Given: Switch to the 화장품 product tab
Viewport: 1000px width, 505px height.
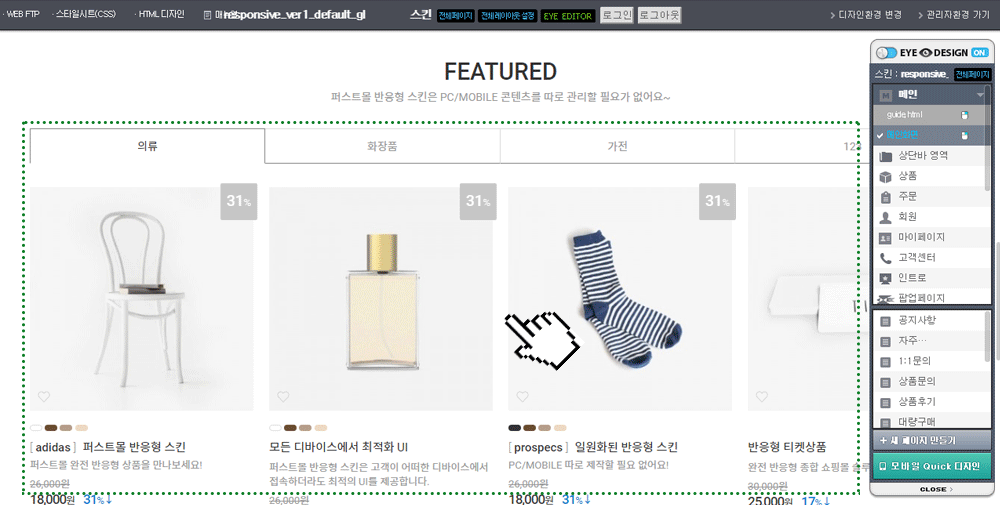Looking at the screenshot, I should 383,146.
